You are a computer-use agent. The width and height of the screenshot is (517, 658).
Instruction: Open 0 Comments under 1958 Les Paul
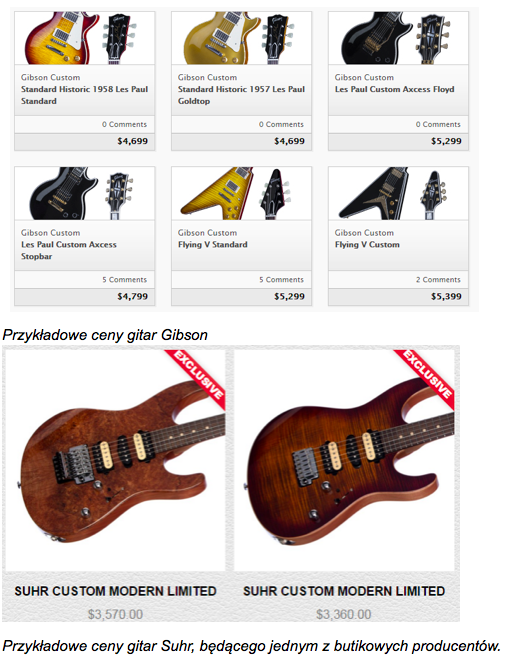click(x=125, y=124)
